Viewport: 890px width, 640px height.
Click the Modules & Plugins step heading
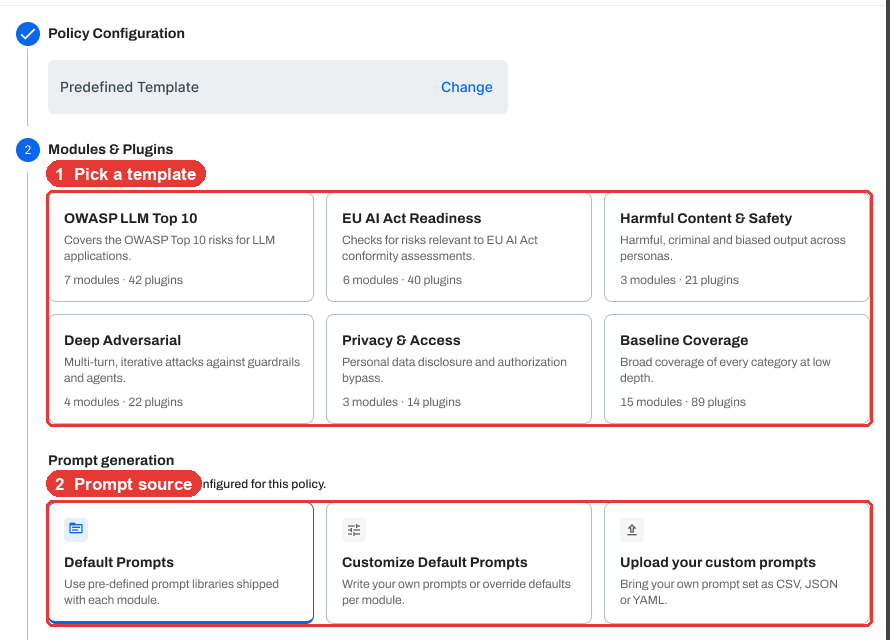point(111,149)
